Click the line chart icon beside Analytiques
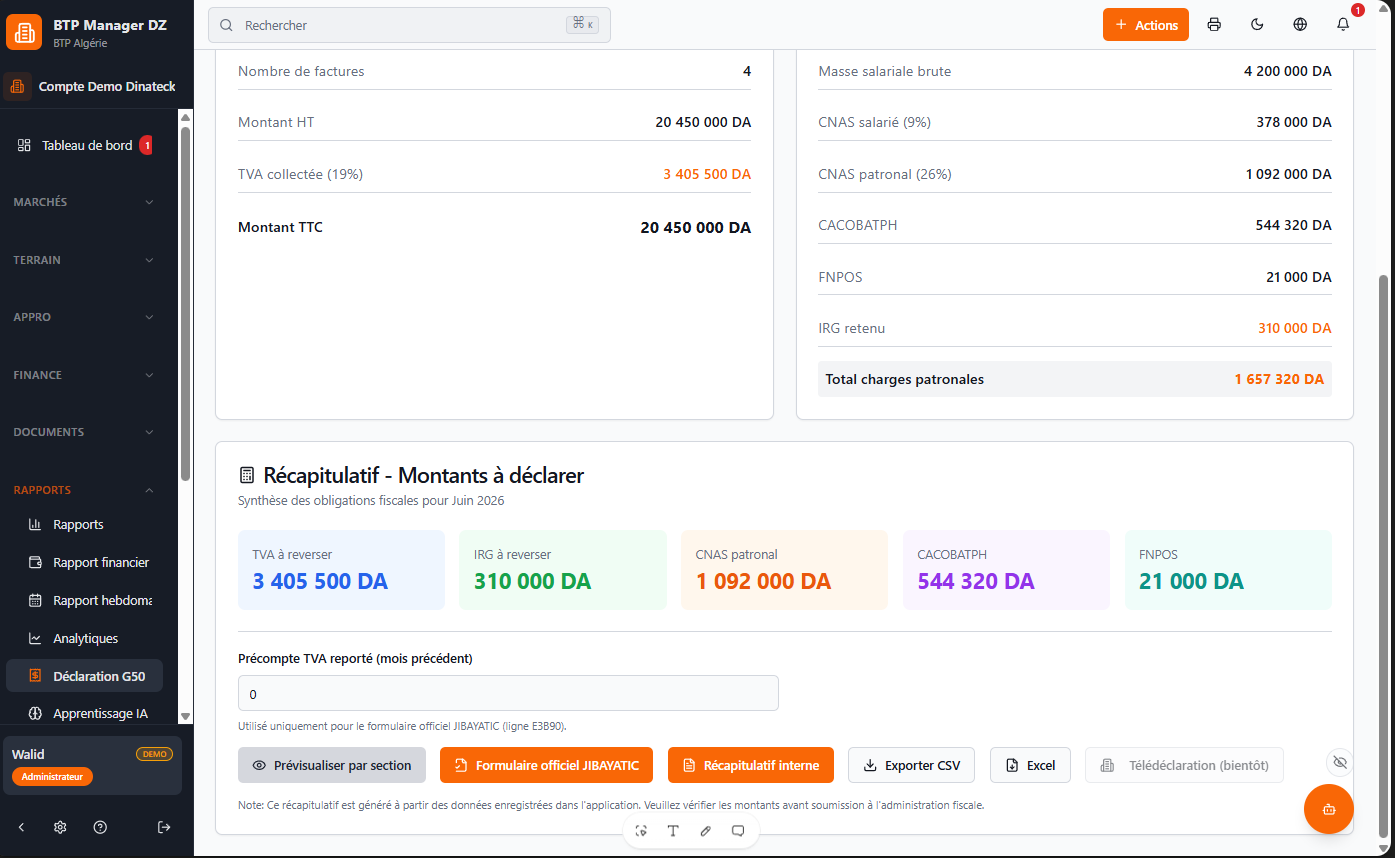The width and height of the screenshot is (1395, 858). [x=34, y=638]
